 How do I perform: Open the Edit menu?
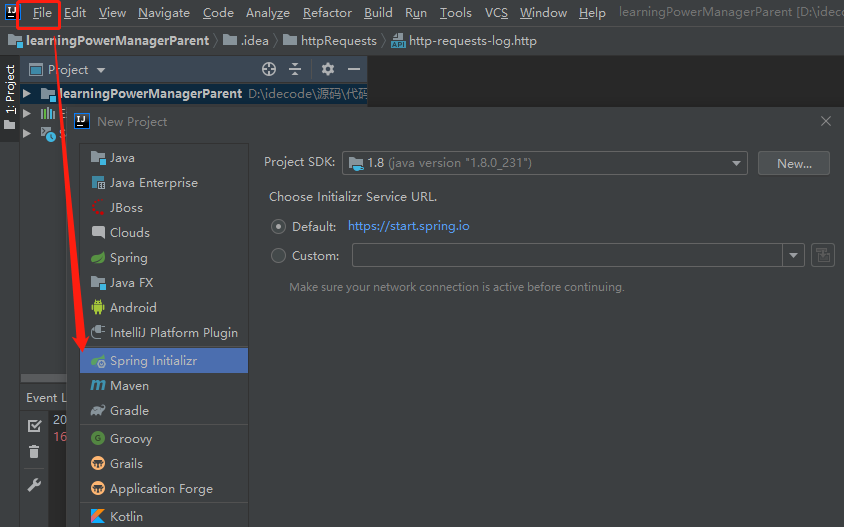(75, 12)
